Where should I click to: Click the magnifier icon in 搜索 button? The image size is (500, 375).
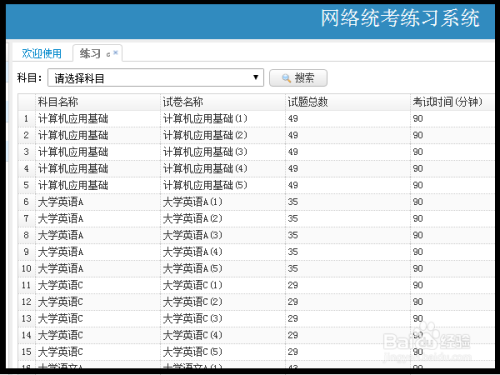(x=286, y=78)
